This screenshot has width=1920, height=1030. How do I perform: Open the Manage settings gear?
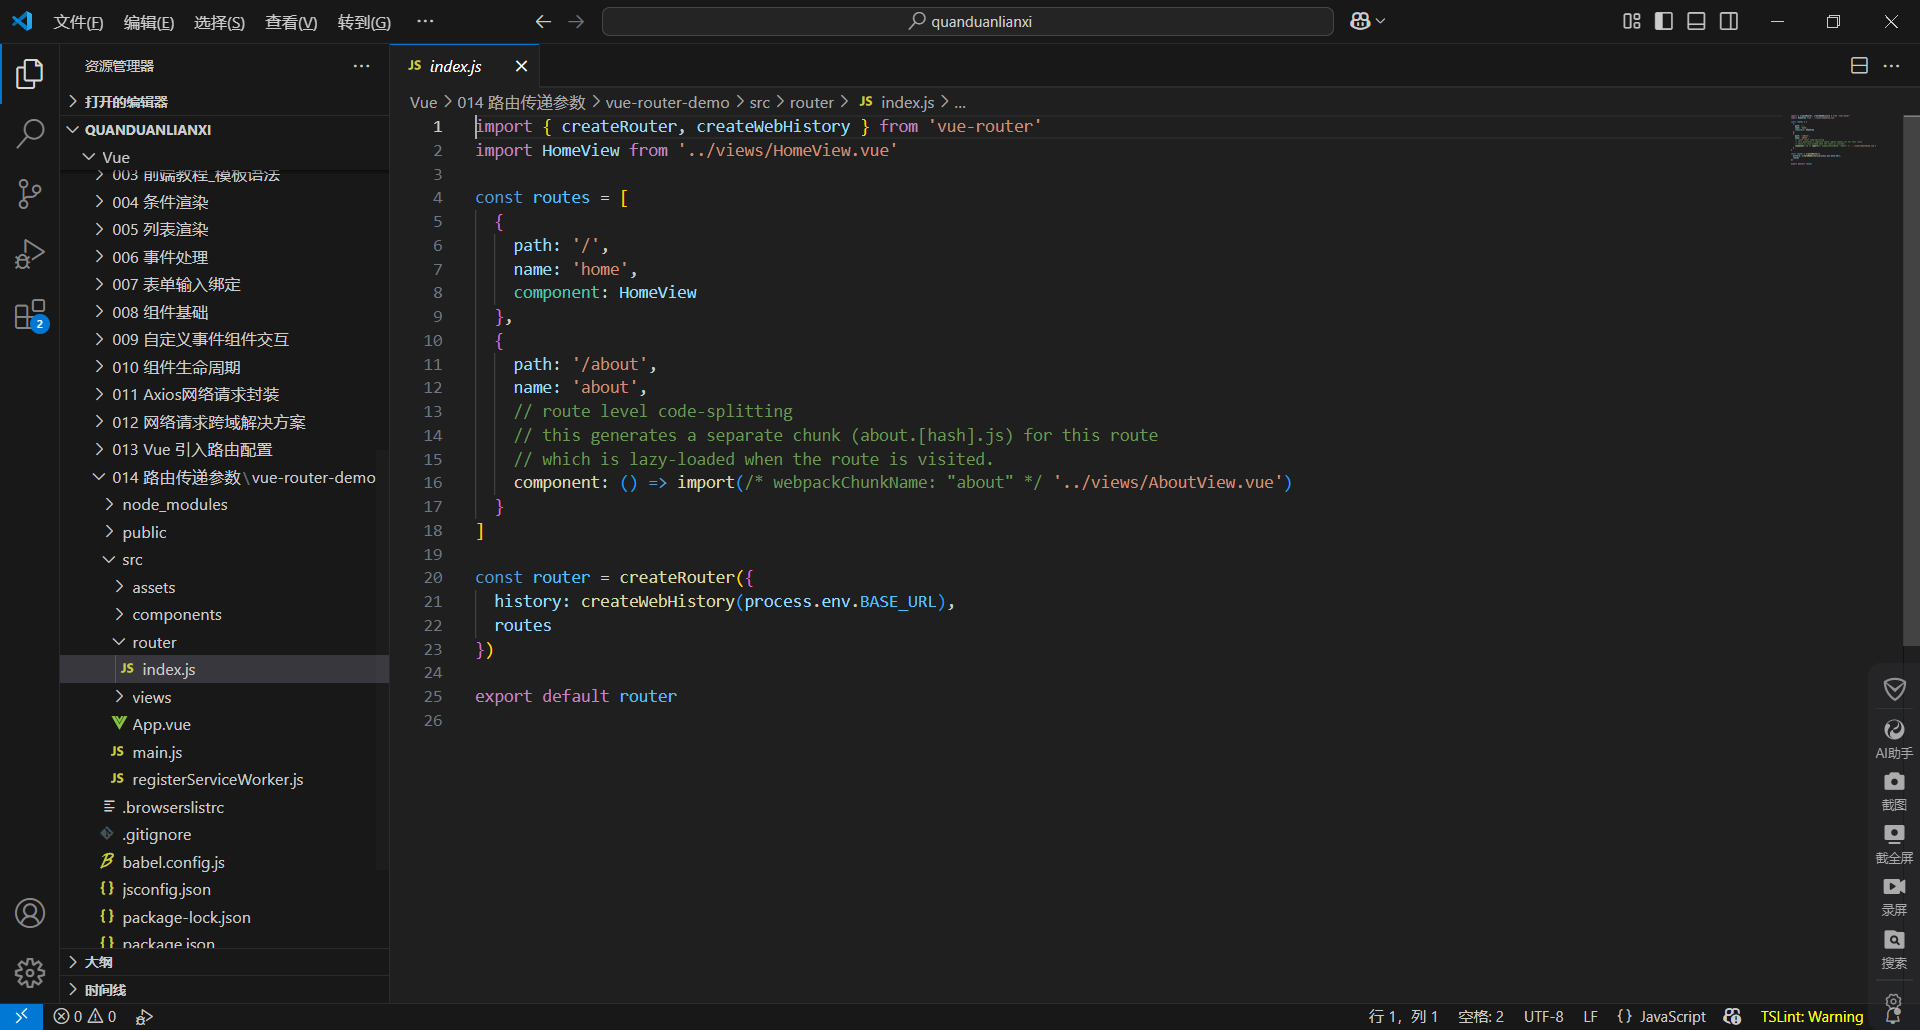[30, 972]
